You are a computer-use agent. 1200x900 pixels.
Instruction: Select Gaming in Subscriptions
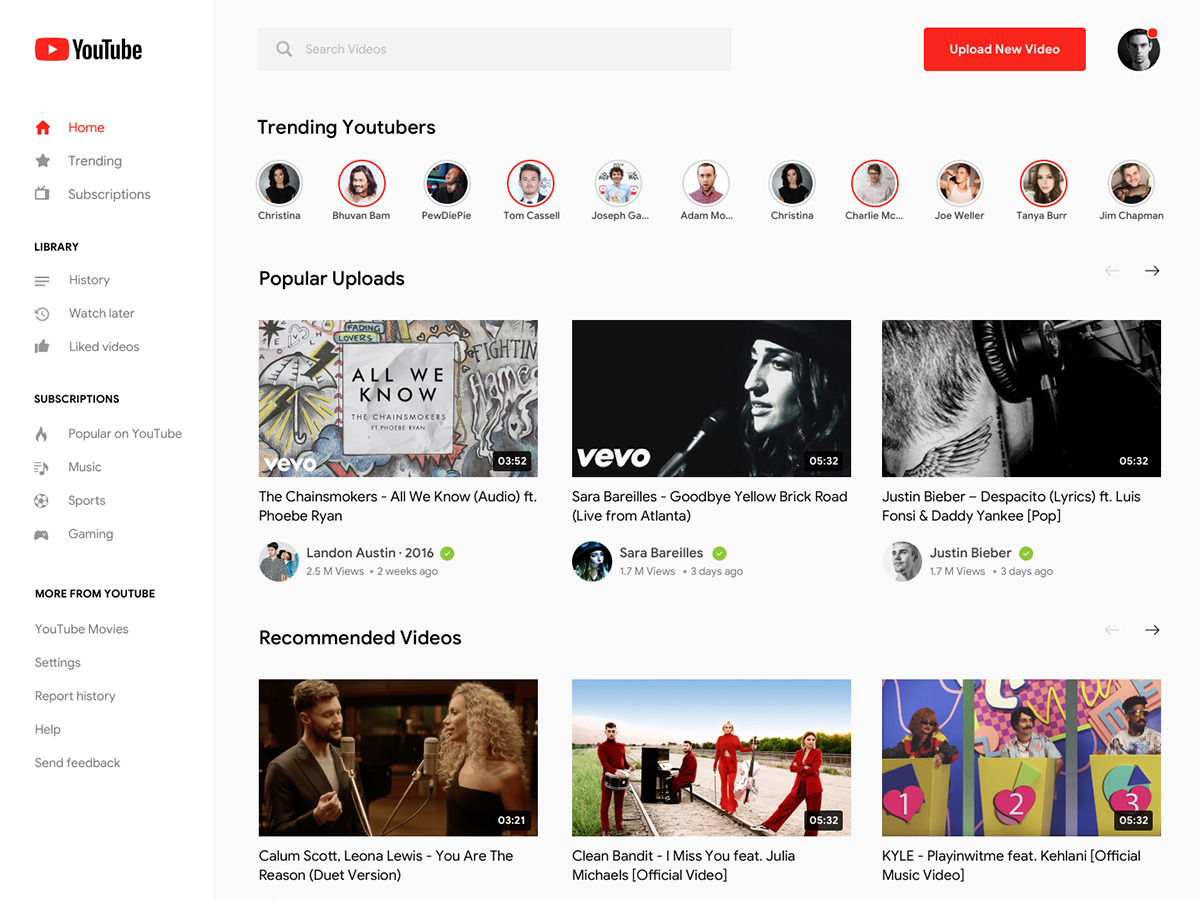tap(91, 534)
